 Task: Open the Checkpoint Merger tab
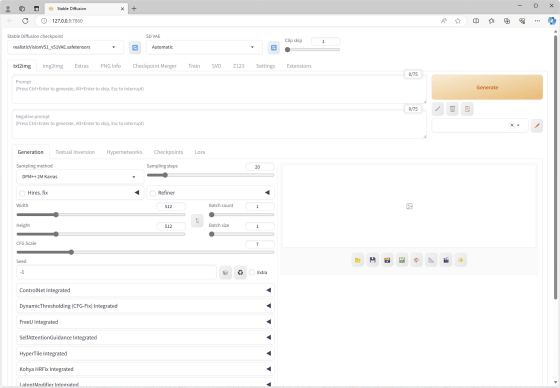tap(155, 66)
